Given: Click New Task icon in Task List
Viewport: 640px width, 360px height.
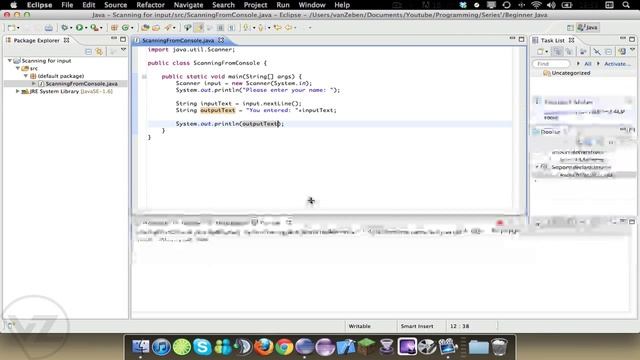Looking at the screenshot, I should click(540, 51).
